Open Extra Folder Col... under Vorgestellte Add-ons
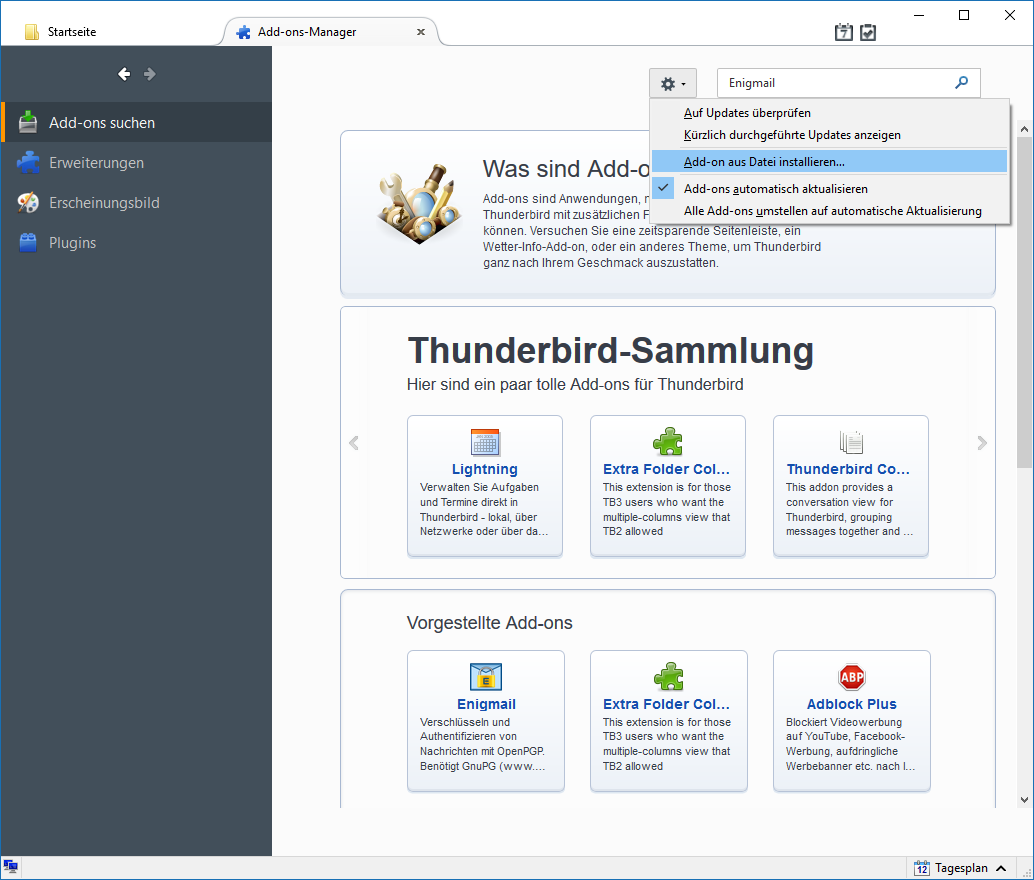The width and height of the screenshot is (1034, 880). [x=666, y=704]
